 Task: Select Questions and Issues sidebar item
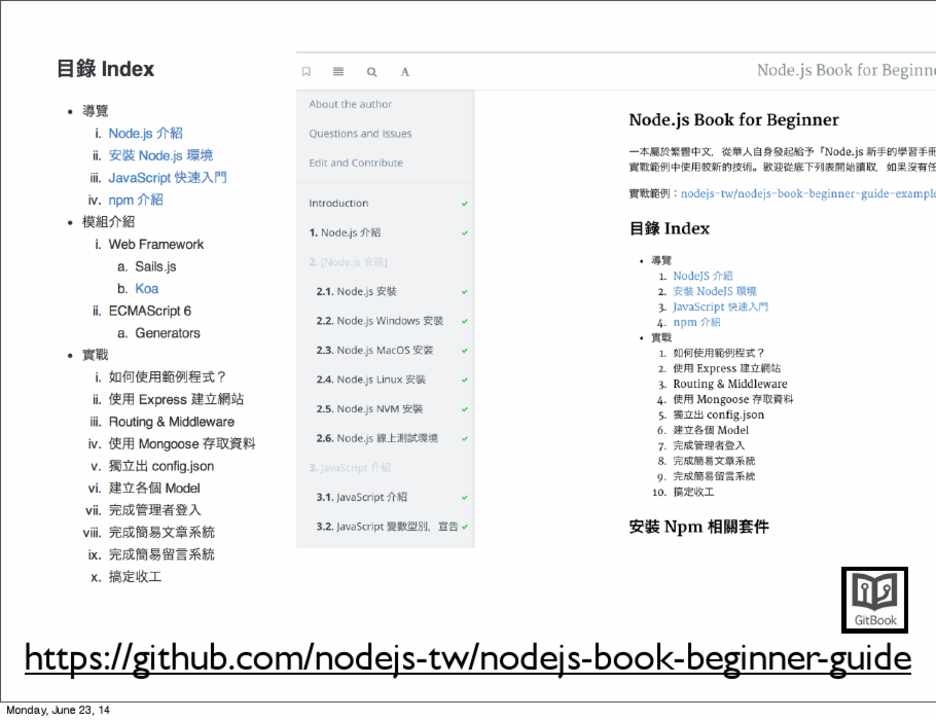click(x=360, y=134)
